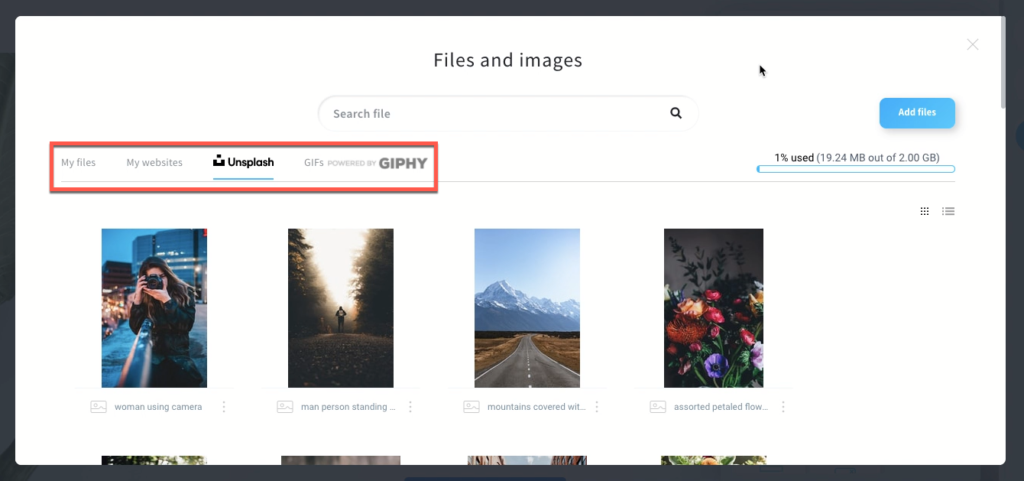Open options menu for woman using camera

[224, 407]
